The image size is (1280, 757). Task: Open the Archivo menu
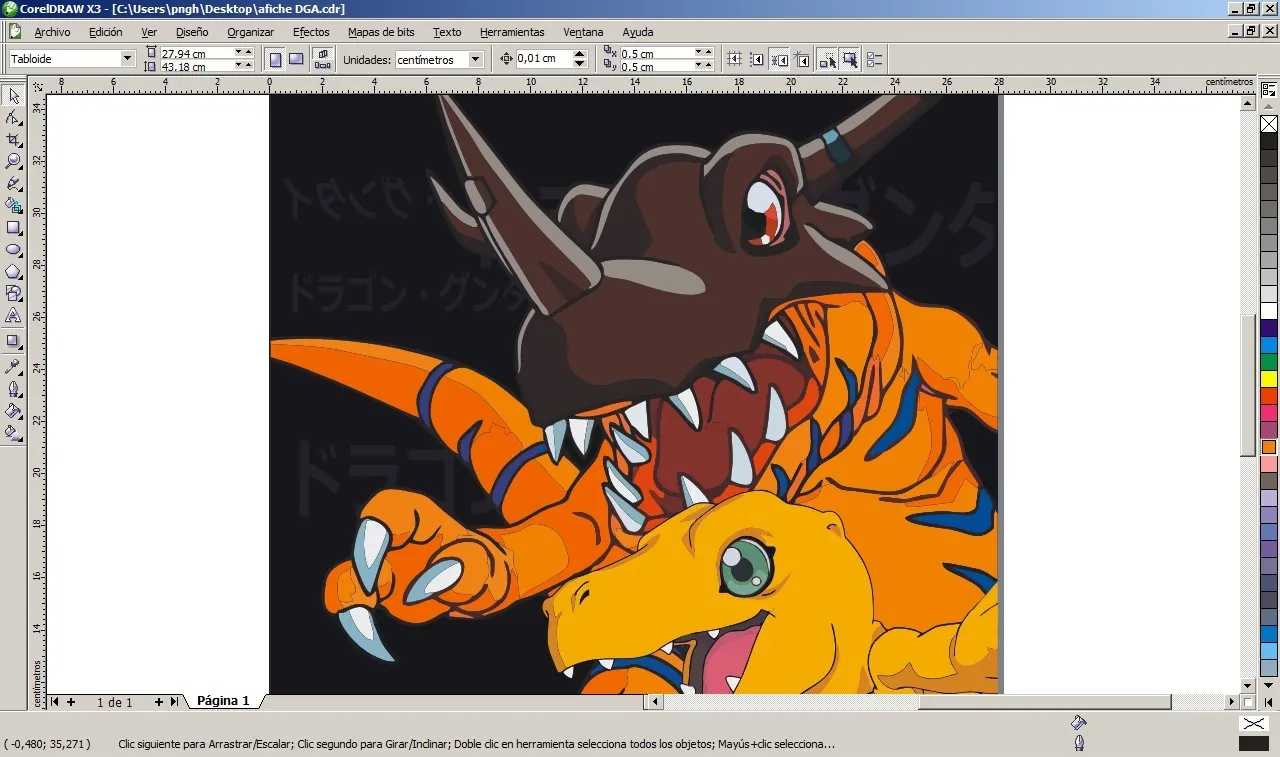point(52,32)
